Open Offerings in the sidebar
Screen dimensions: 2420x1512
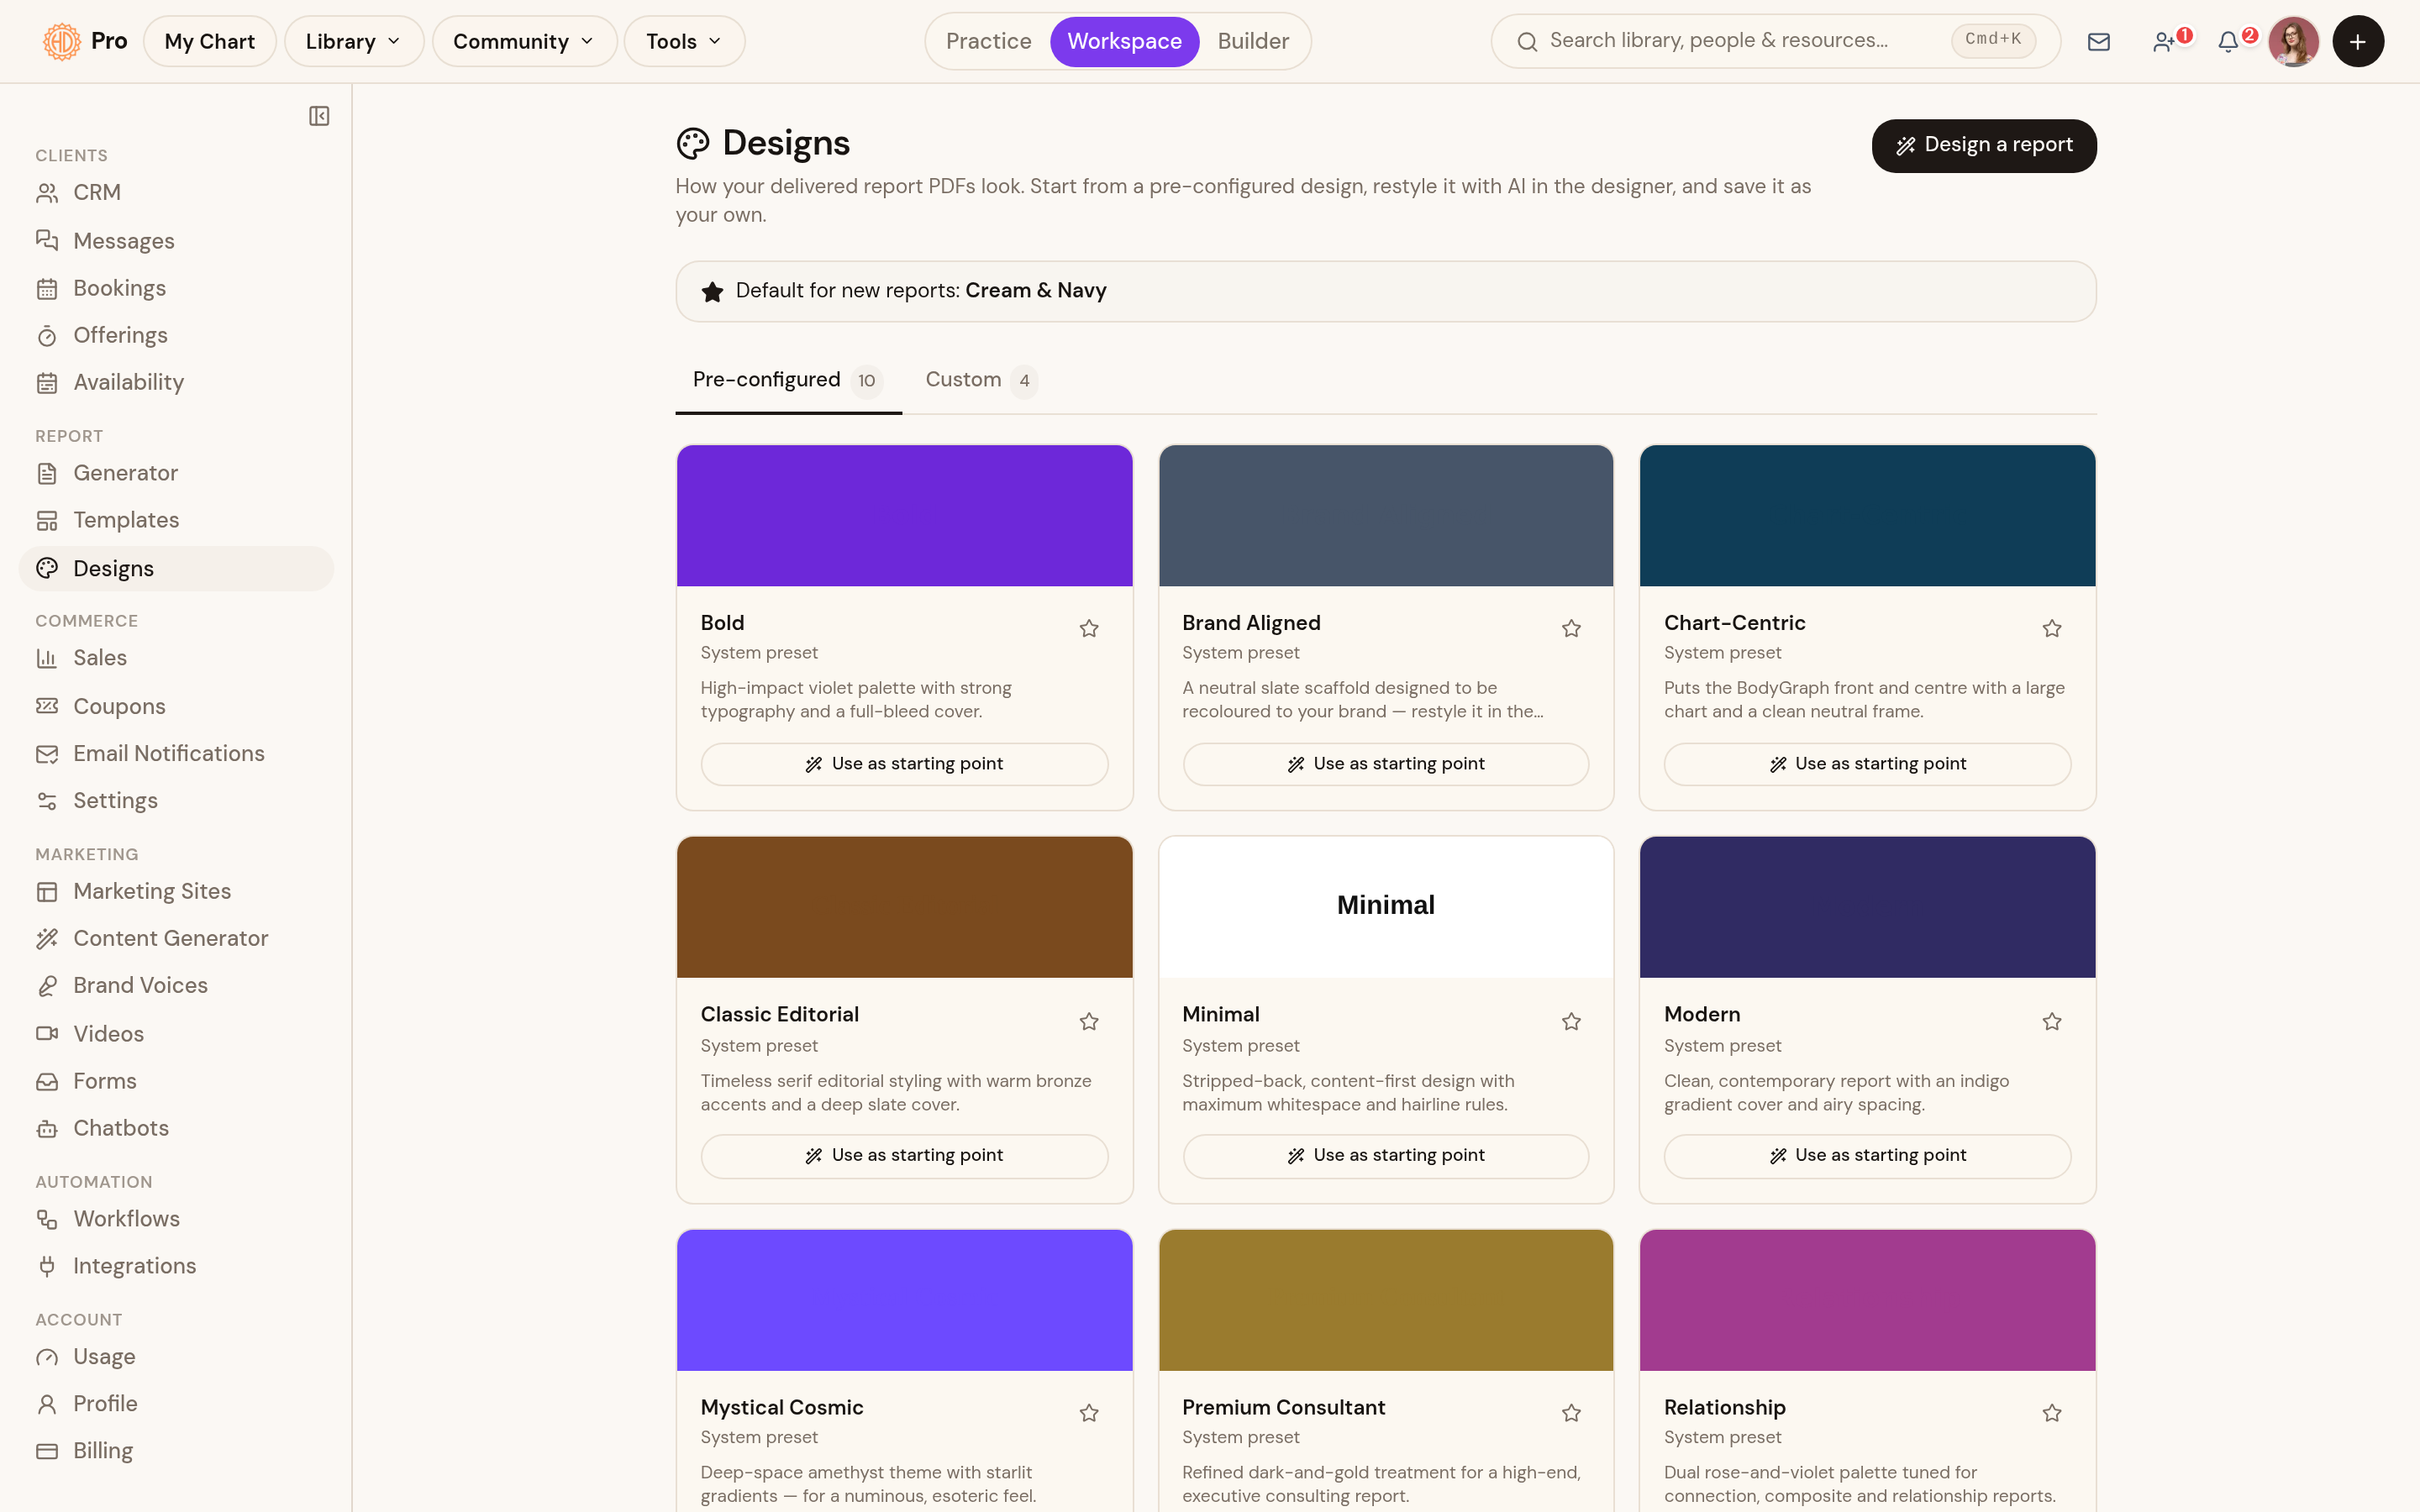(176, 335)
